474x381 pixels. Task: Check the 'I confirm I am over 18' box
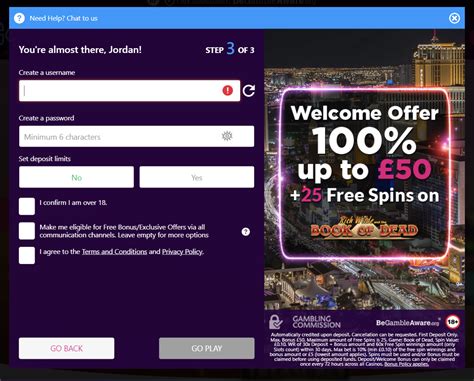27,206
